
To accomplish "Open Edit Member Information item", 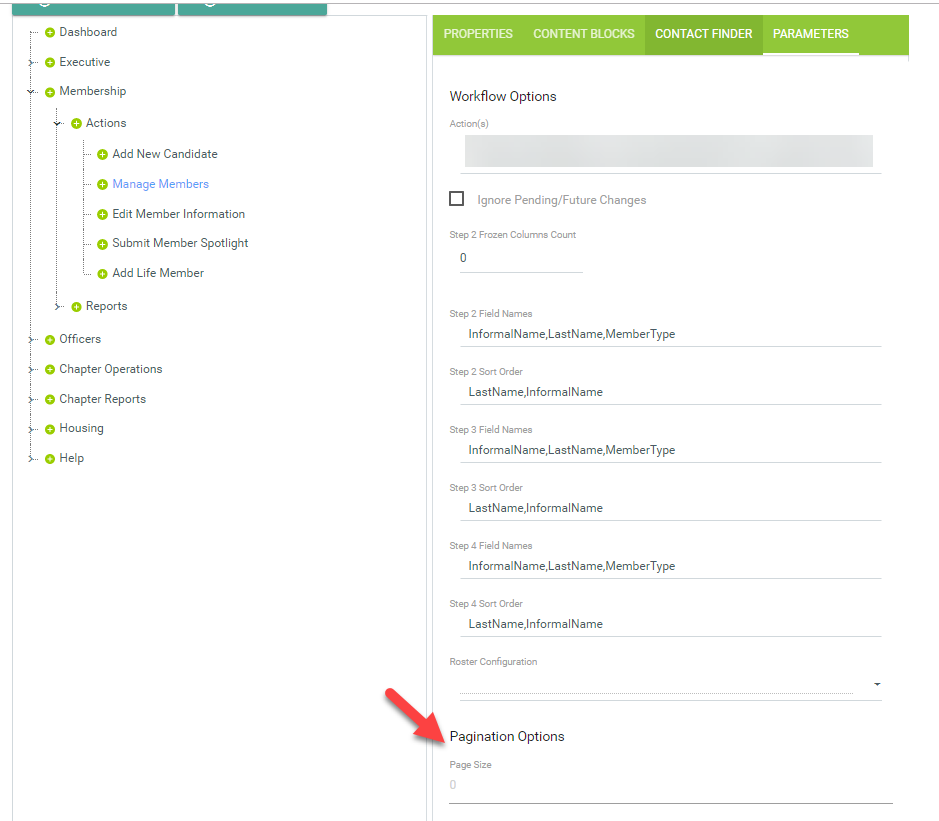I will click(x=178, y=214).
